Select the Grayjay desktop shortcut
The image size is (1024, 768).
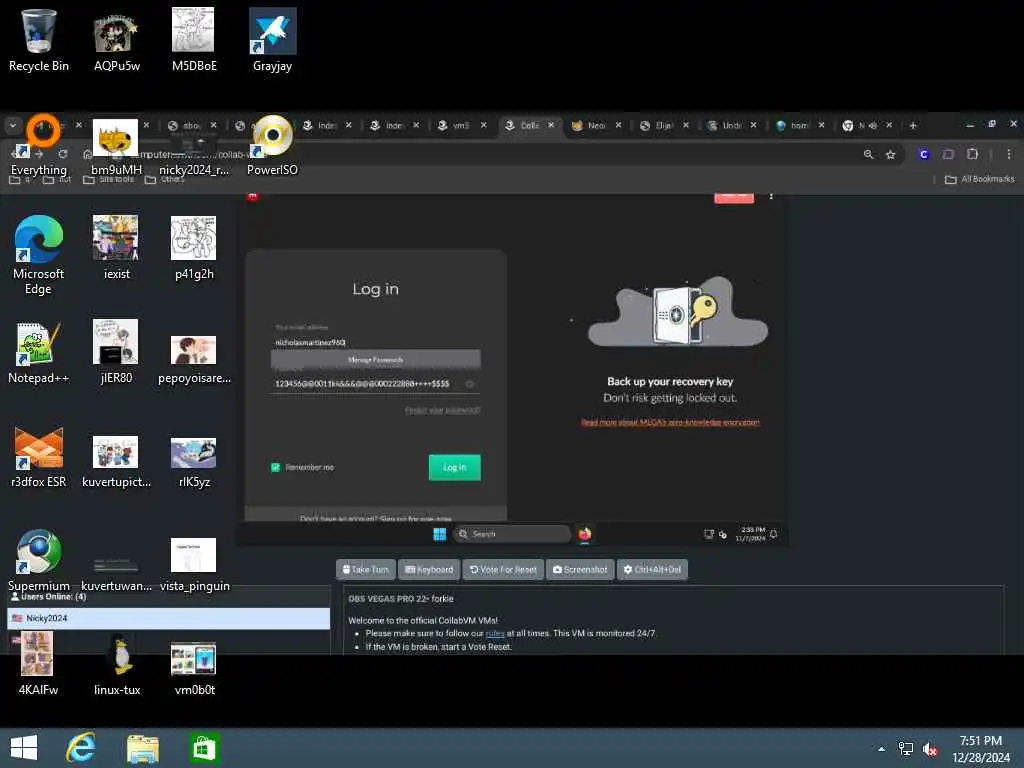coord(272,40)
